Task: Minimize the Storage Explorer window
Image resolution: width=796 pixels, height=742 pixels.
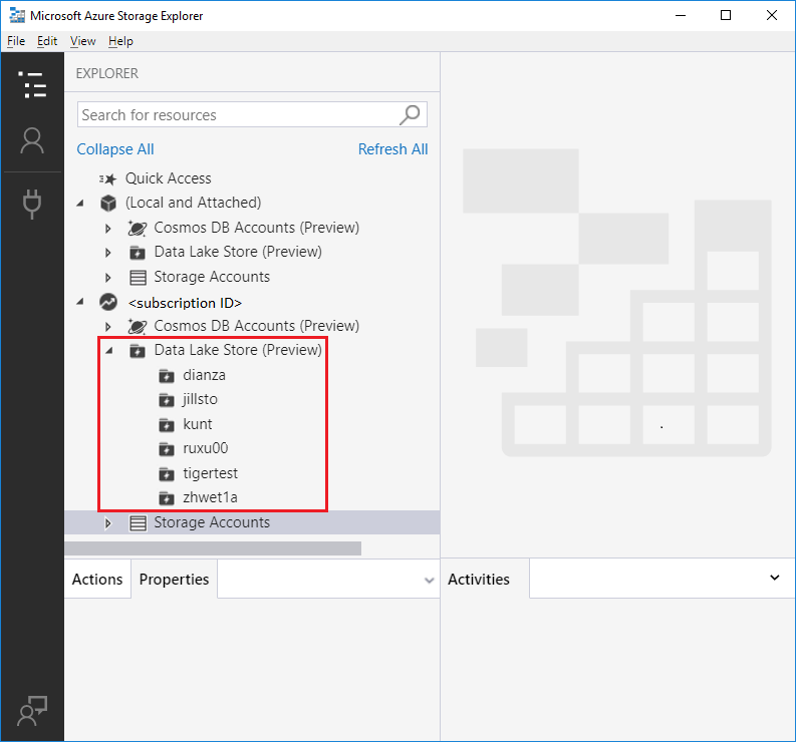Action: pos(680,15)
